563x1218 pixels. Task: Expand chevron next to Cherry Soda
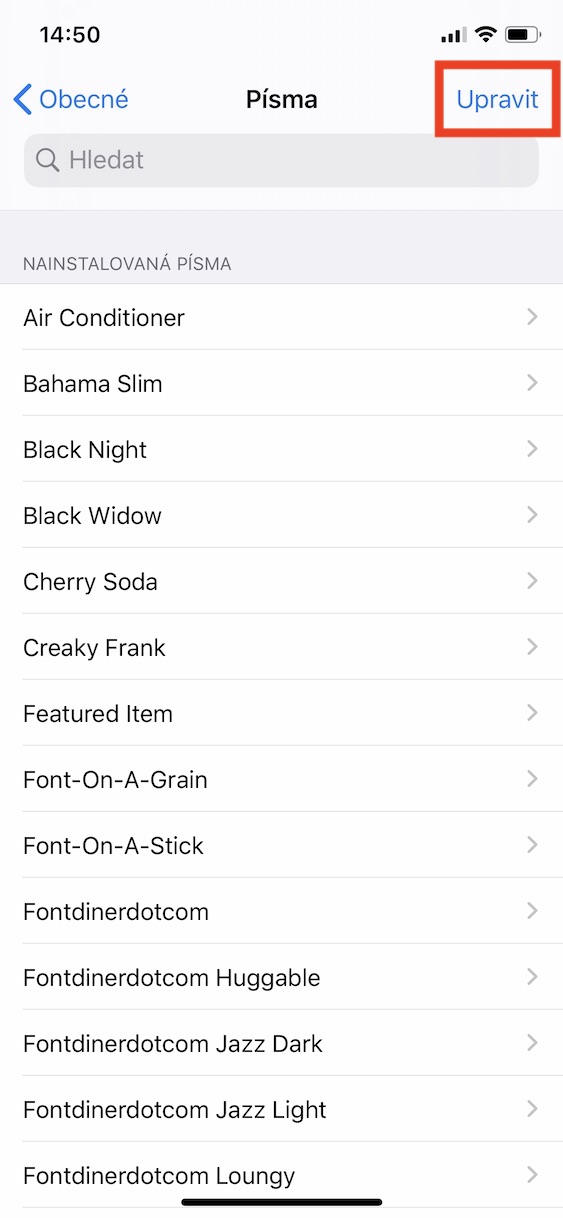[x=532, y=581]
